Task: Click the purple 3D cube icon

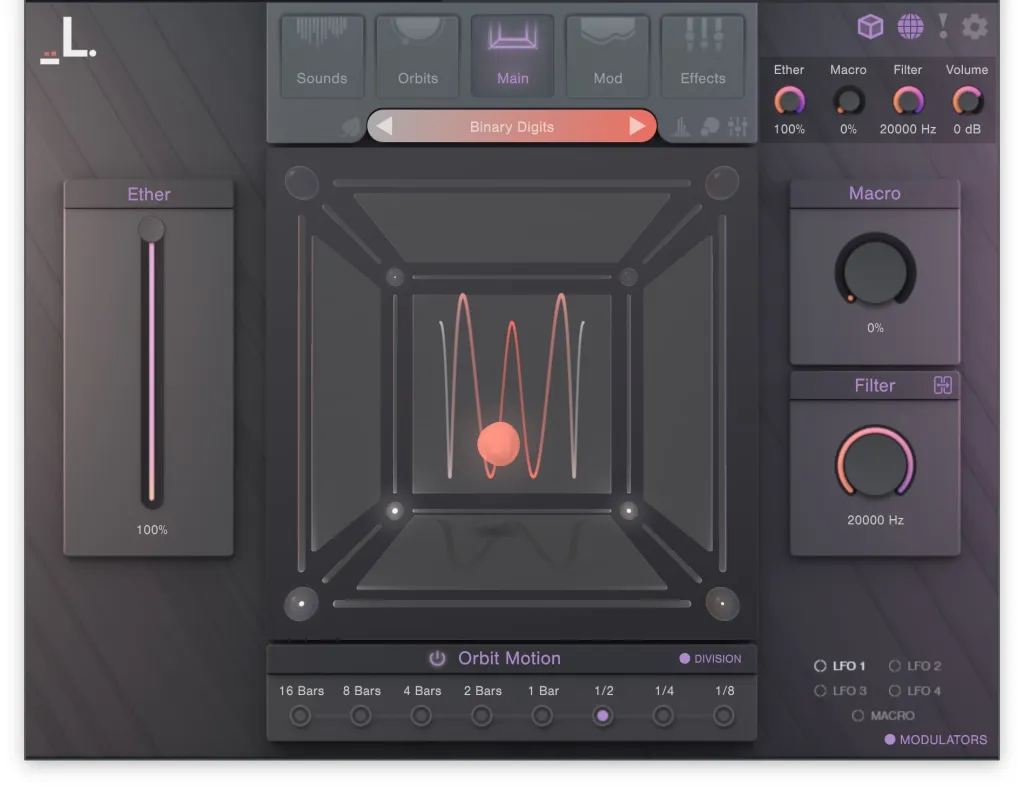Action: coord(870,27)
